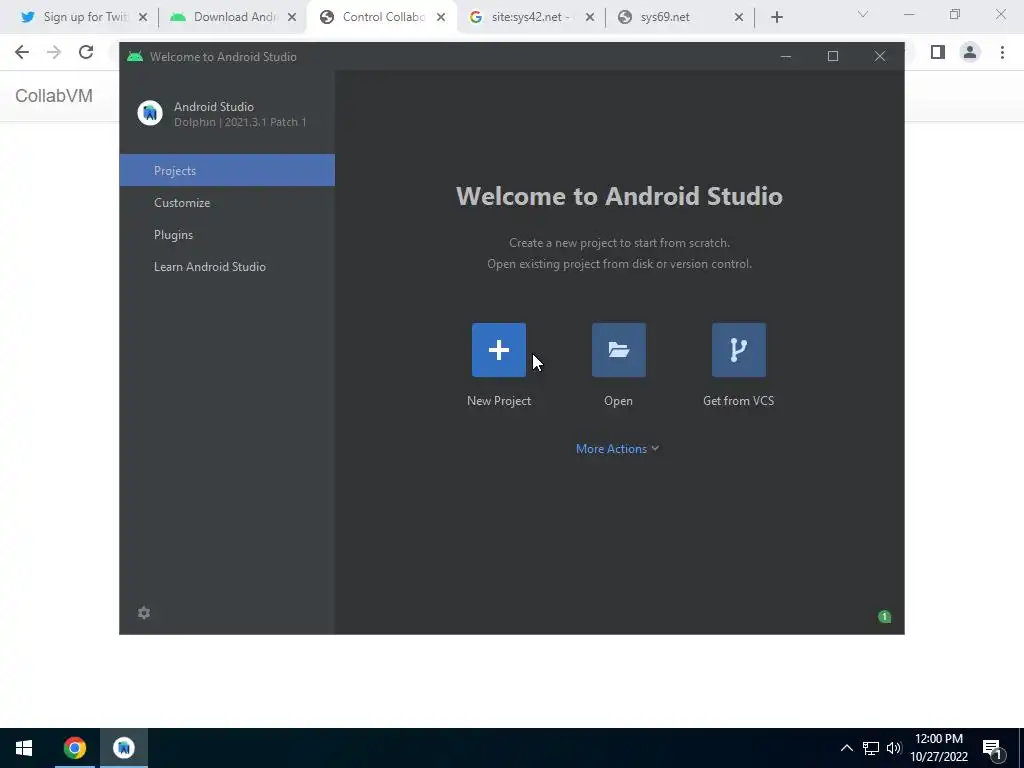Click Android Studio icon in taskbar
Image resolution: width=1024 pixels, height=768 pixels.
click(123, 748)
